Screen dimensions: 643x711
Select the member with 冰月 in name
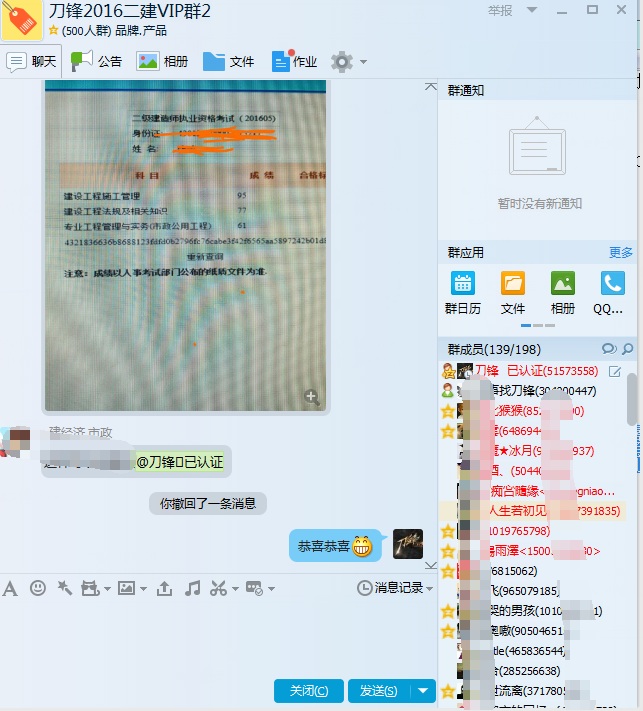532,451
